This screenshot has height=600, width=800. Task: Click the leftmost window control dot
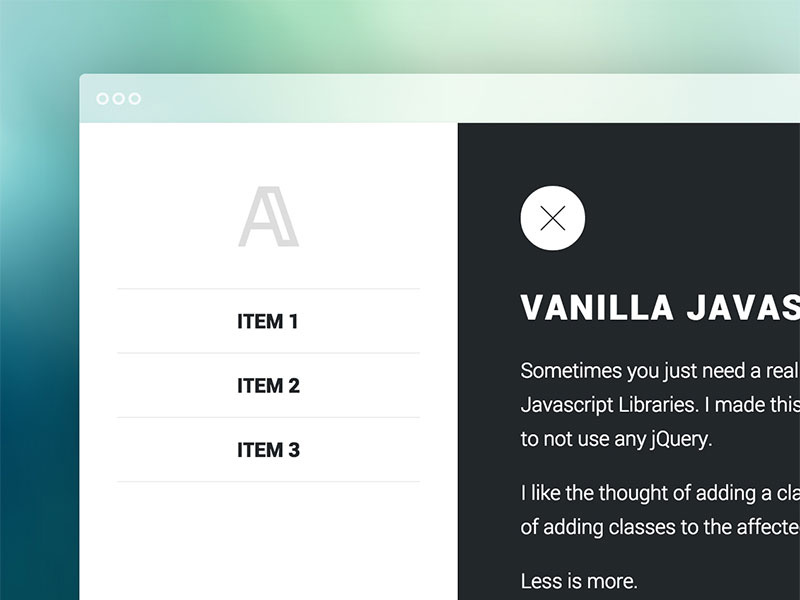tap(103, 99)
